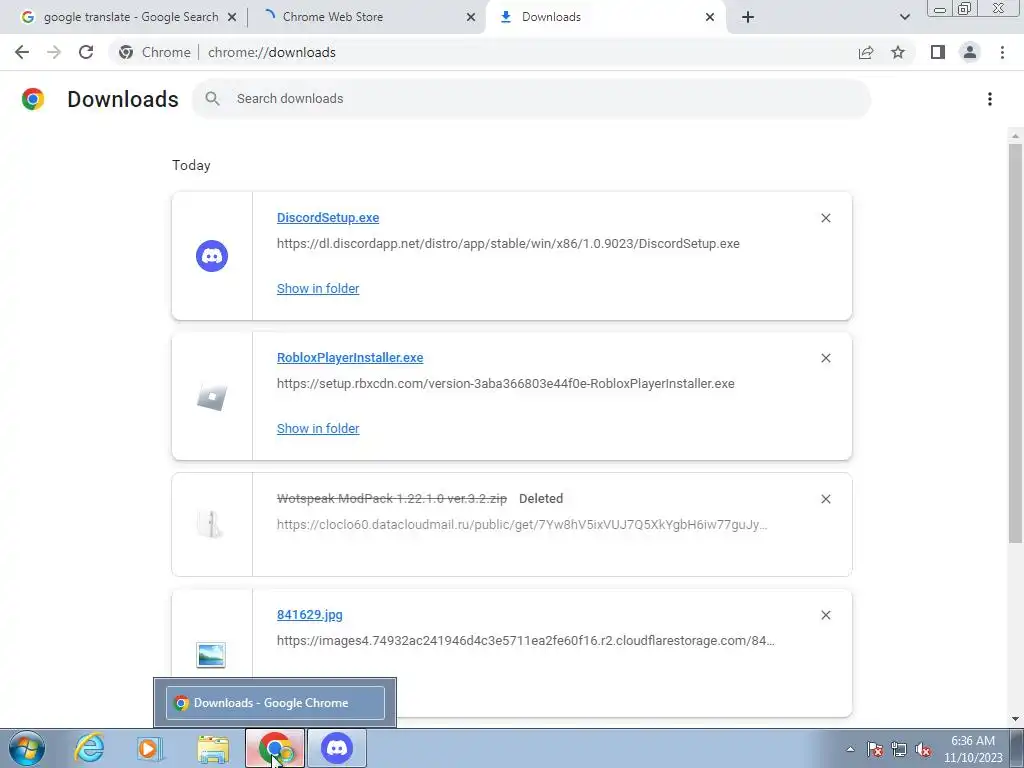Close the Chrome Web Store tab
The width and height of the screenshot is (1024, 768).
471,17
